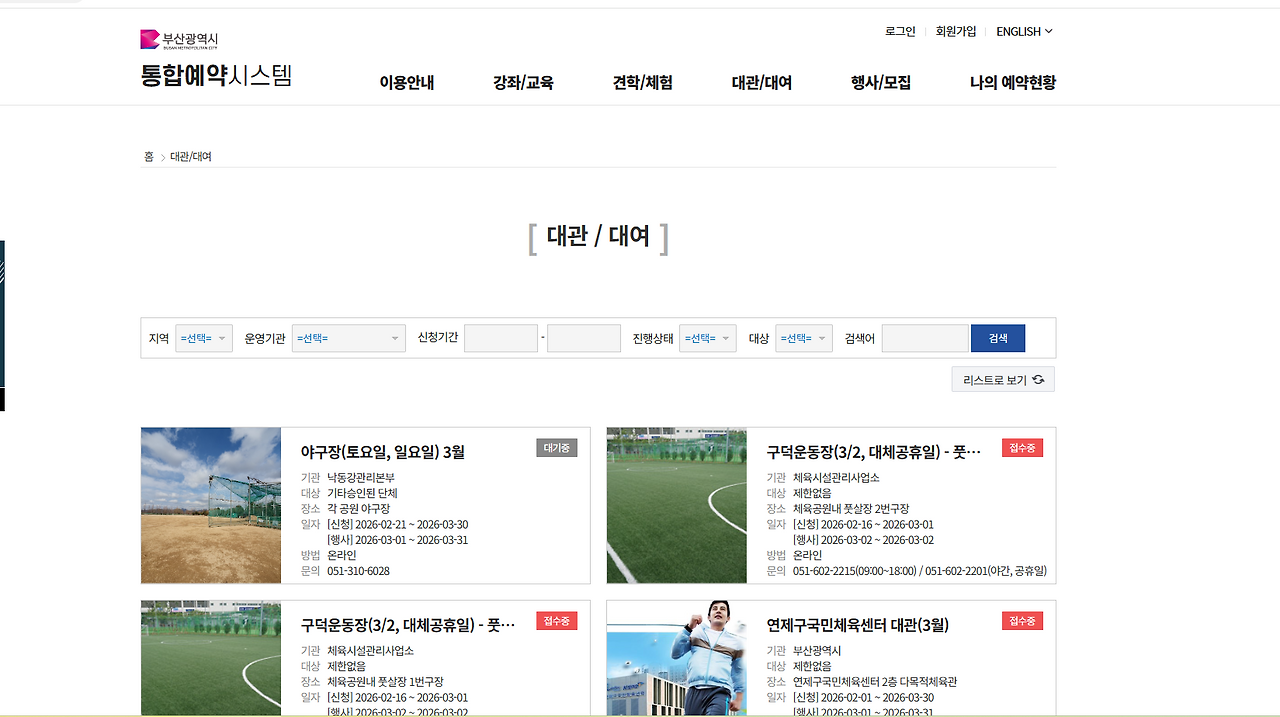This screenshot has height=717, width=1280.
Task: Open the 야구장(토요일, 일요일) 3월 title
Action: (383, 452)
